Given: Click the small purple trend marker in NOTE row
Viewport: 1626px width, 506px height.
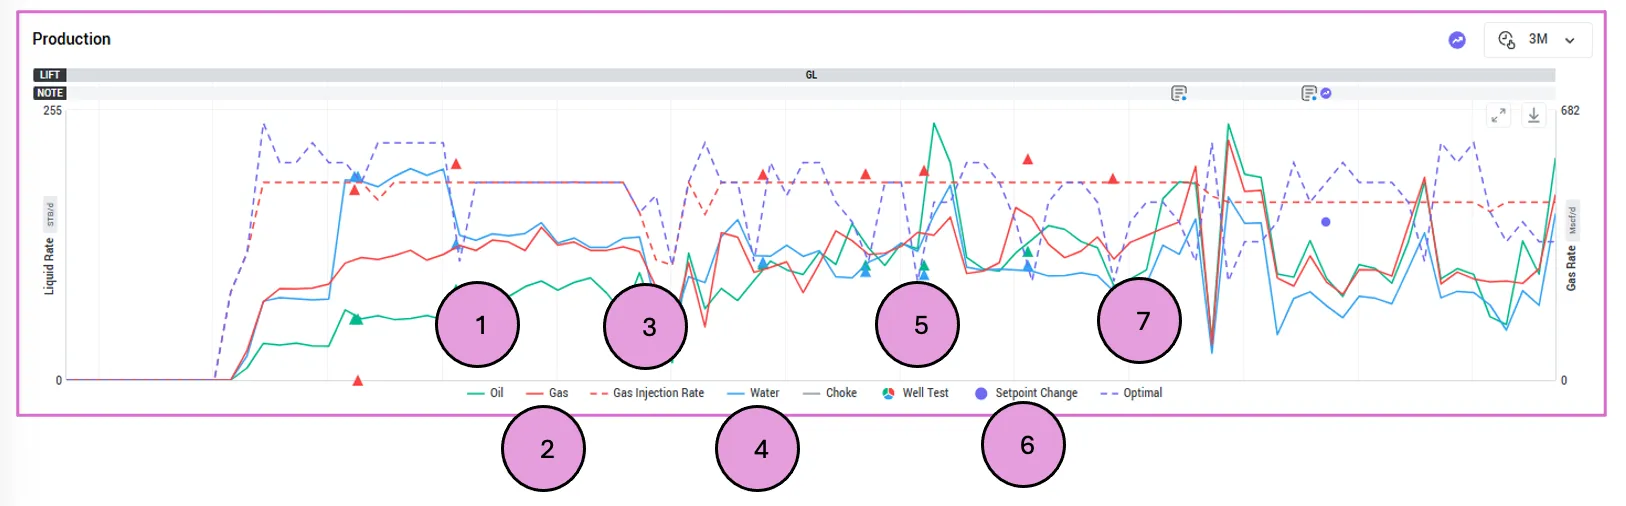Looking at the screenshot, I should (x=1326, y=93).
